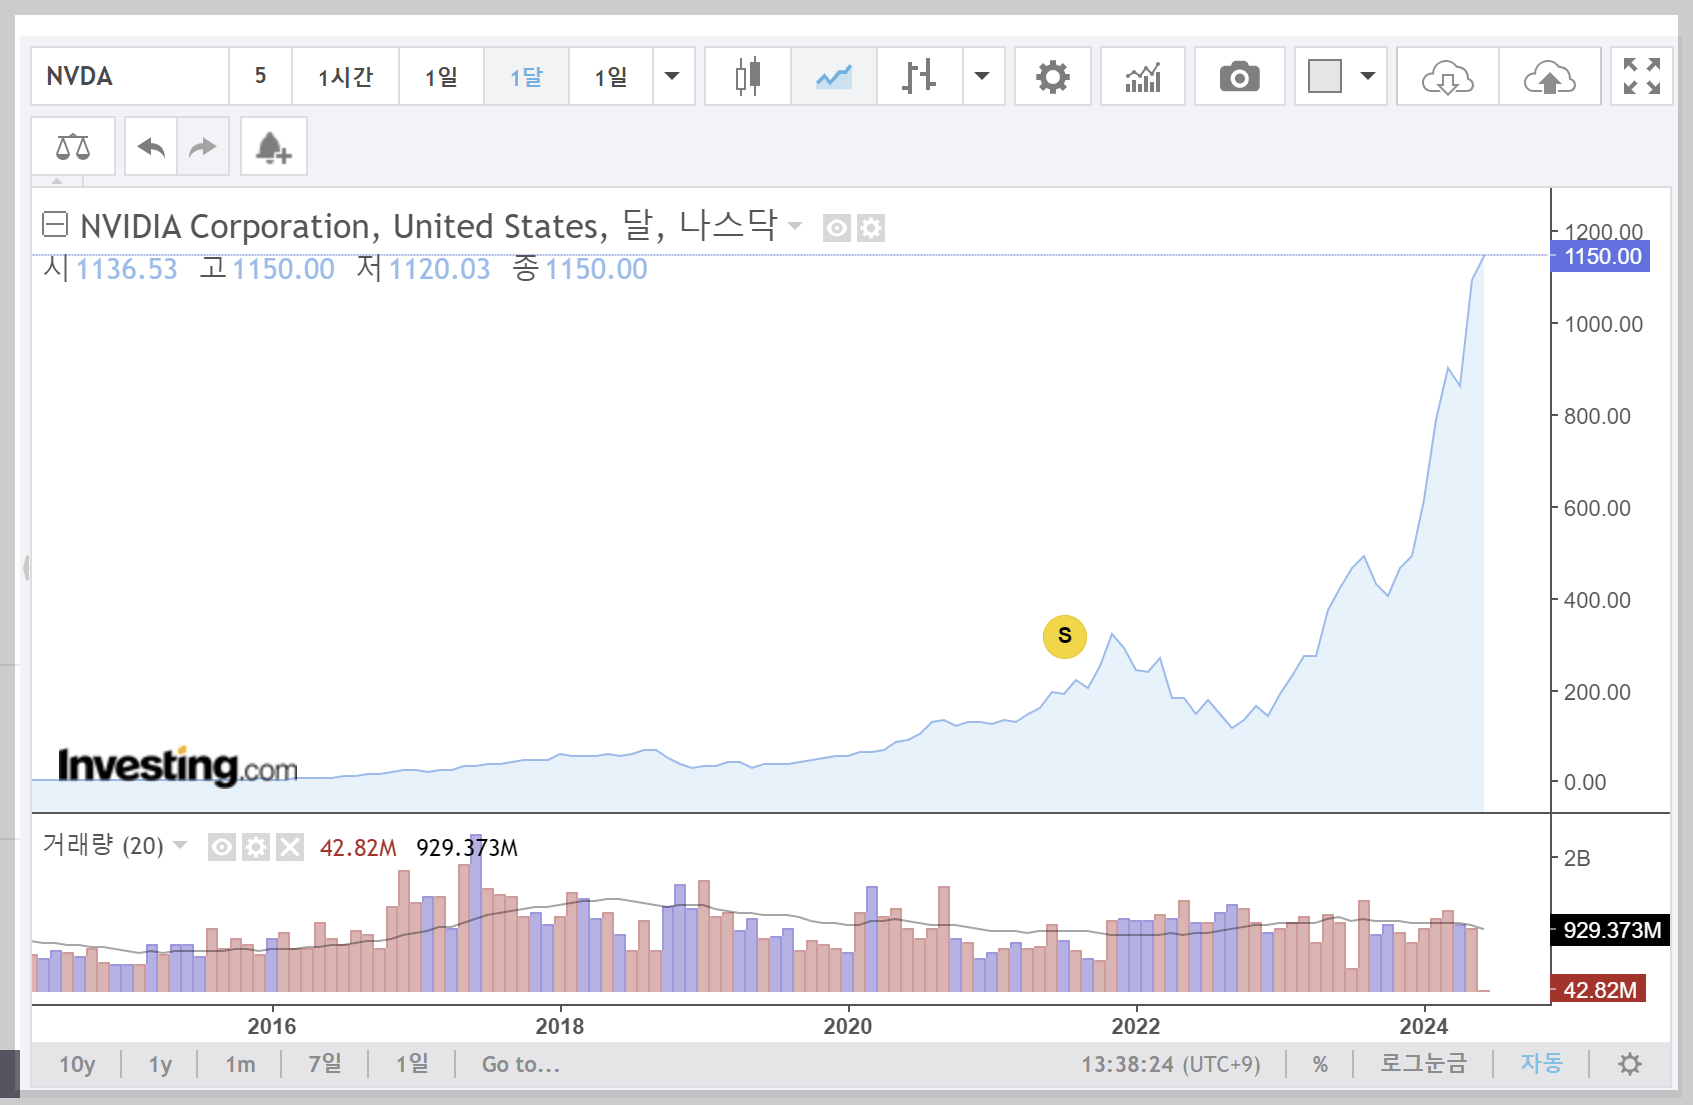Open the chart style dropdown arrow
This screenshot has height=1105, width=1693.
pyautogui.click(x=983, y=76)
